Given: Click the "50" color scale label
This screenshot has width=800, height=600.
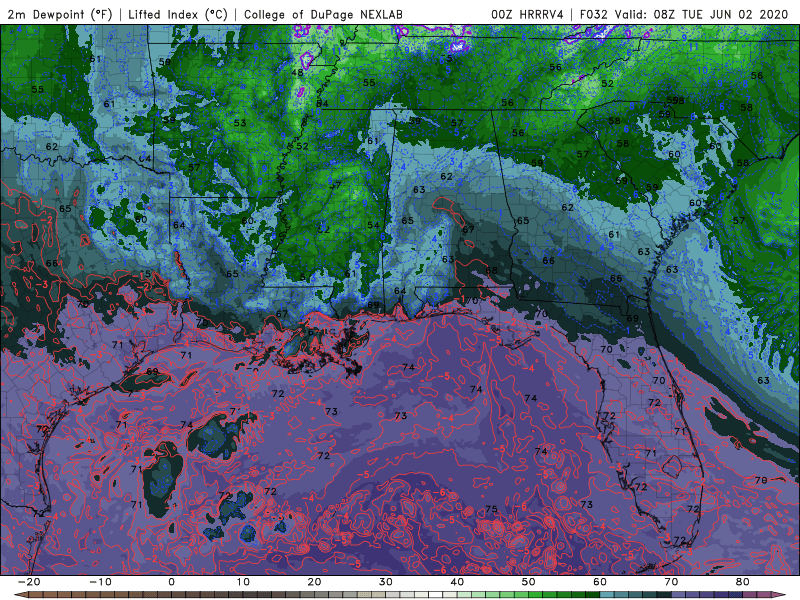Looking at the screenshot, I should [529, 582].
